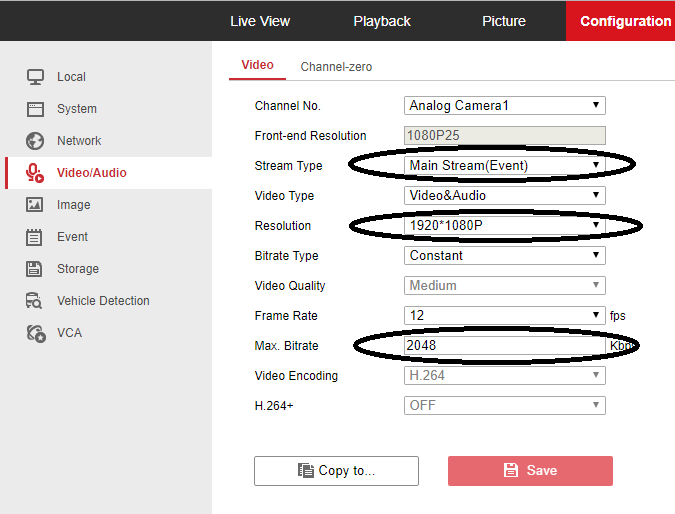Click the Copy to... button
Screen dimensions: 675x514
(336, 471)
